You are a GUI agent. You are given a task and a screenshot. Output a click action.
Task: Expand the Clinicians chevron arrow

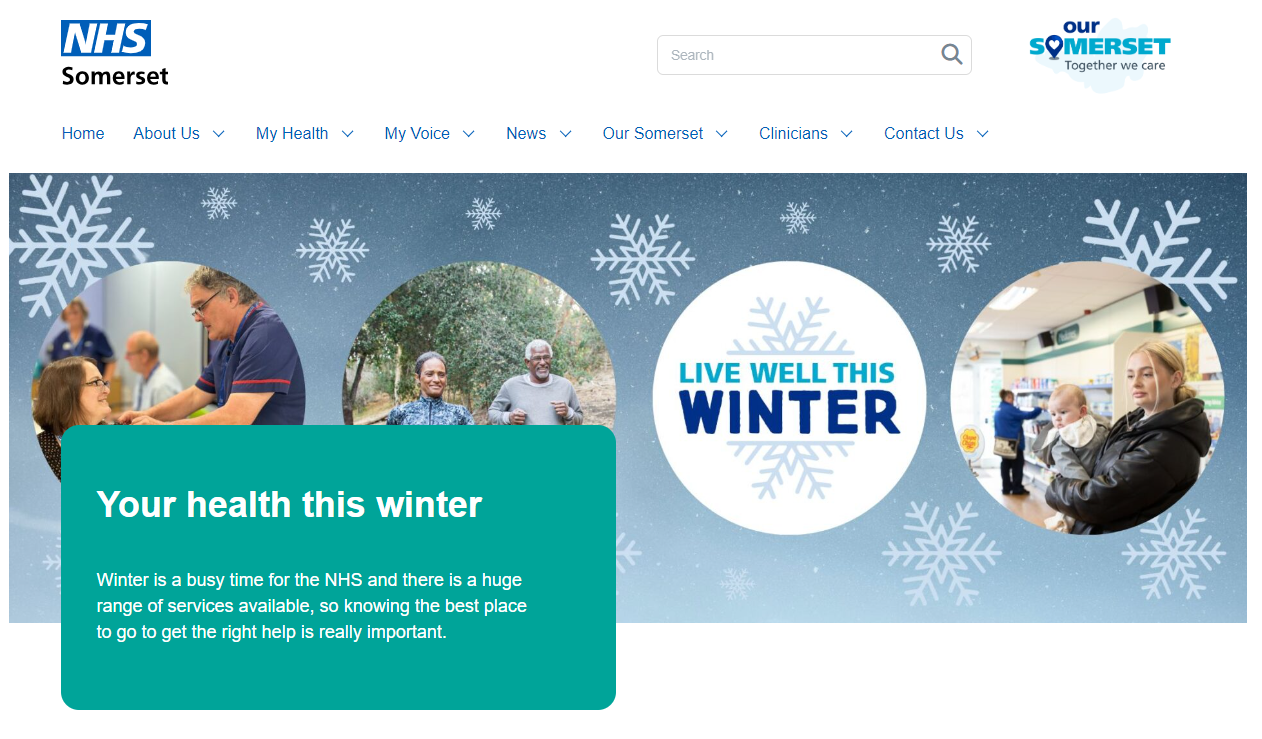tap(846, 134)
